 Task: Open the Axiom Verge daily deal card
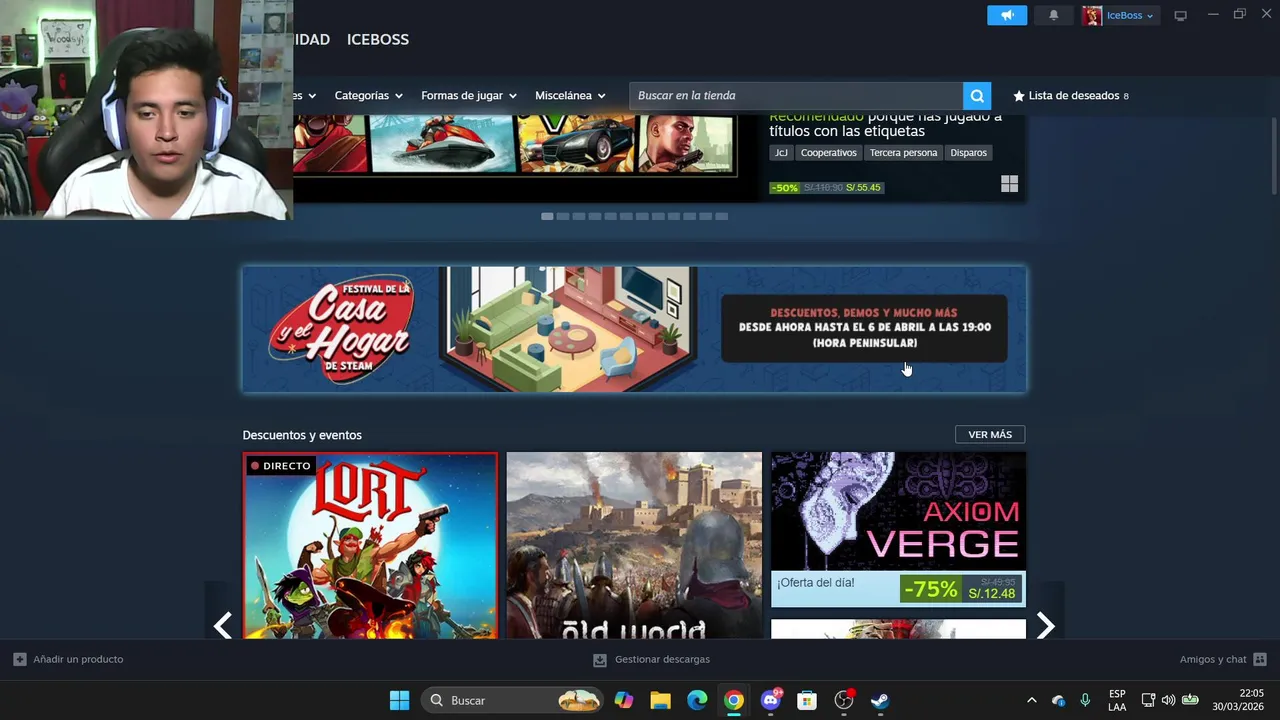pyautogui.click(x=898, y=529)
